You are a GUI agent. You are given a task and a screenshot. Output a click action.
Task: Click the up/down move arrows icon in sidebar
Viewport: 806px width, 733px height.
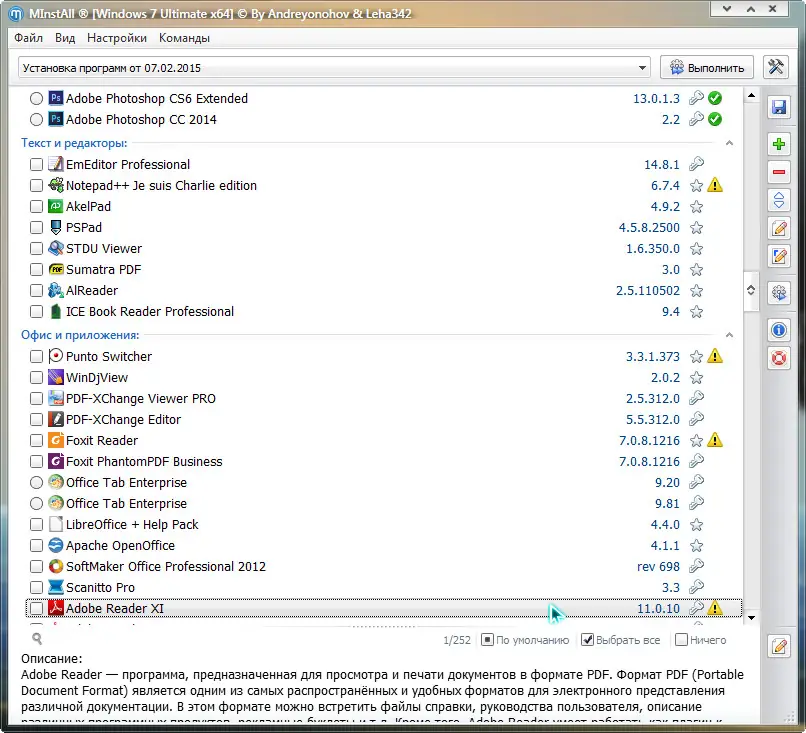(779, 200)
